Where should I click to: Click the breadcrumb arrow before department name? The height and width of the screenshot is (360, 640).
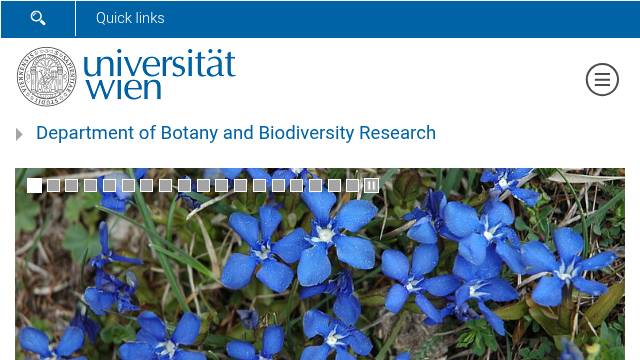19,134
